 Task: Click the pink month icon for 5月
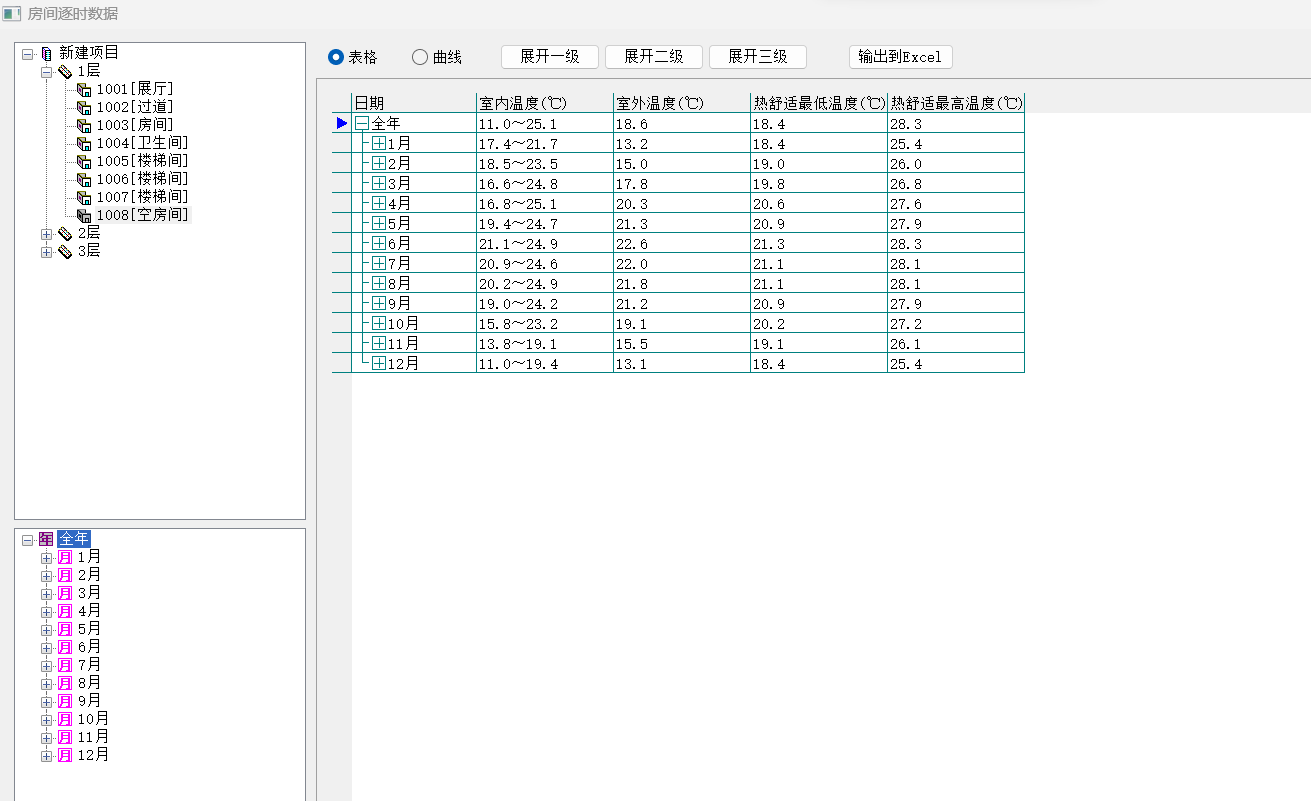click(x=65, y=629)
